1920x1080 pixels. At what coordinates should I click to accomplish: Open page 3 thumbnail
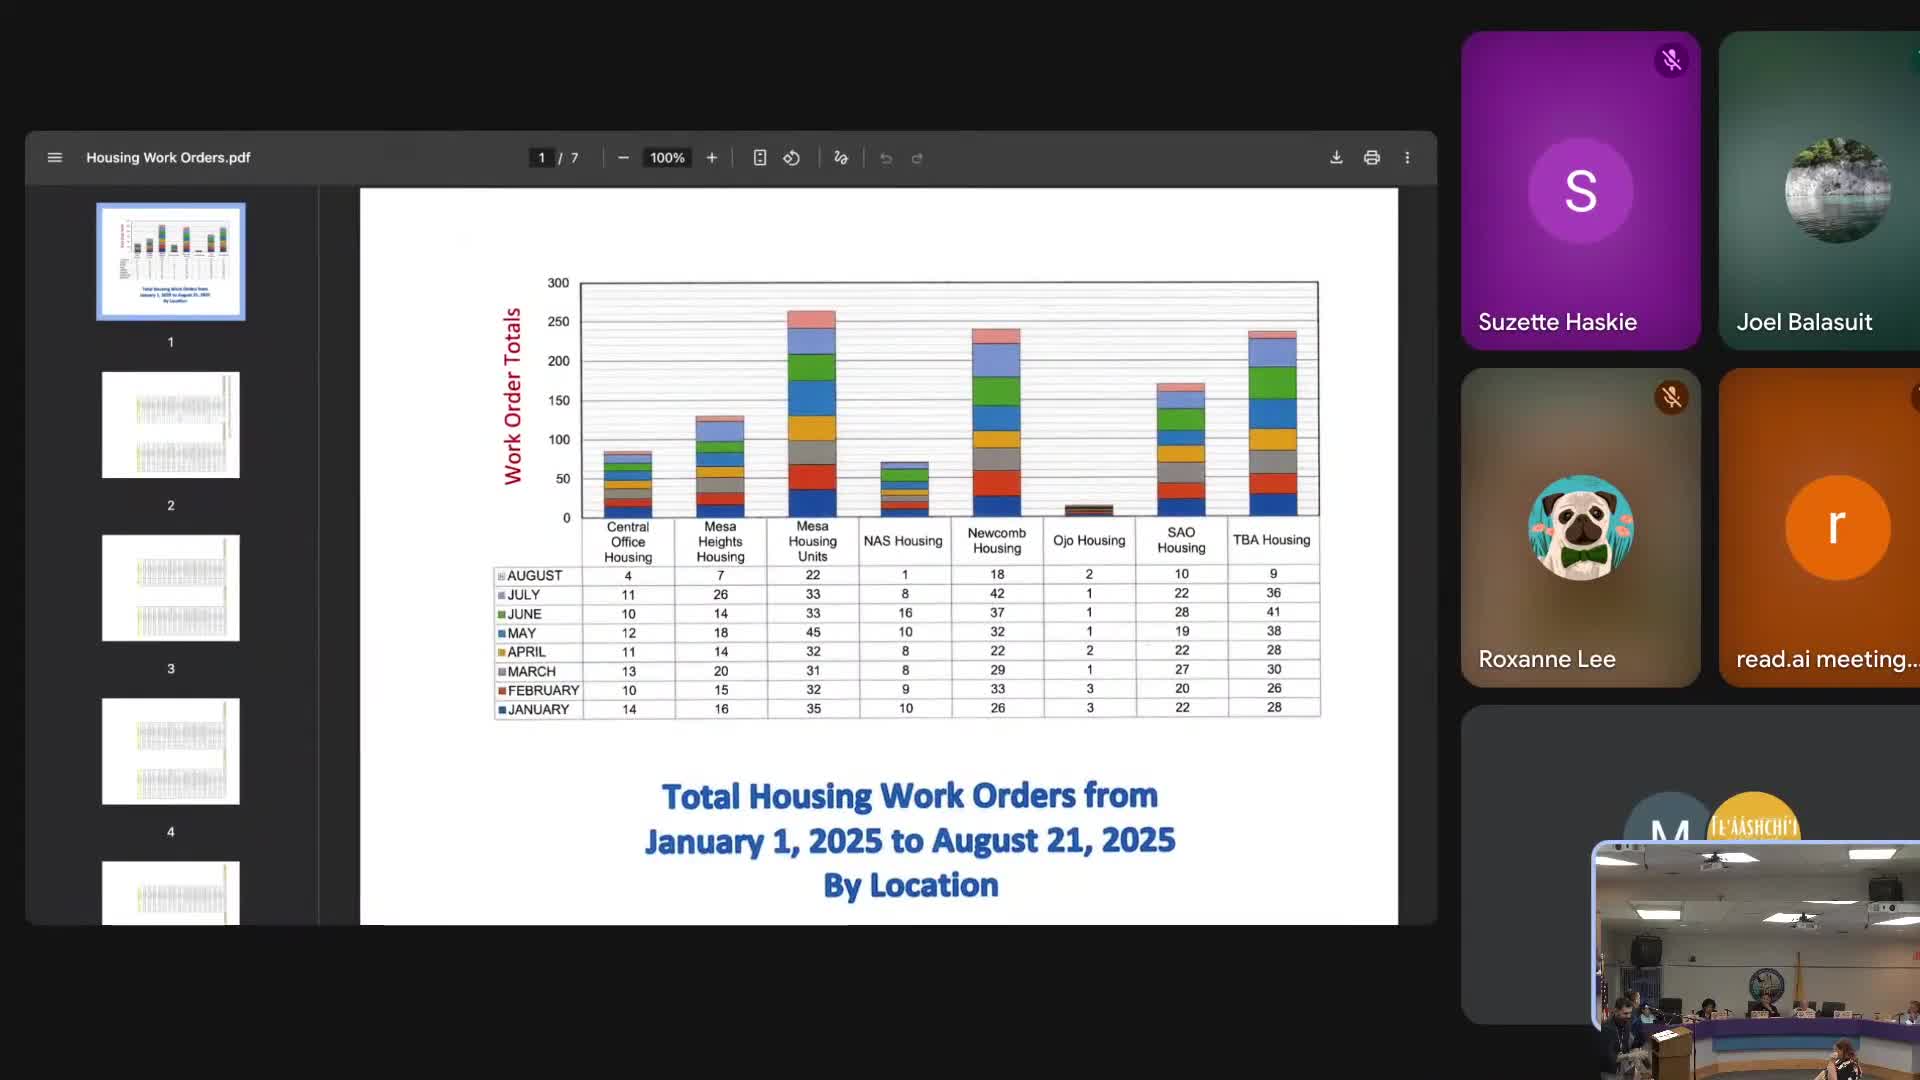(171, 588)
